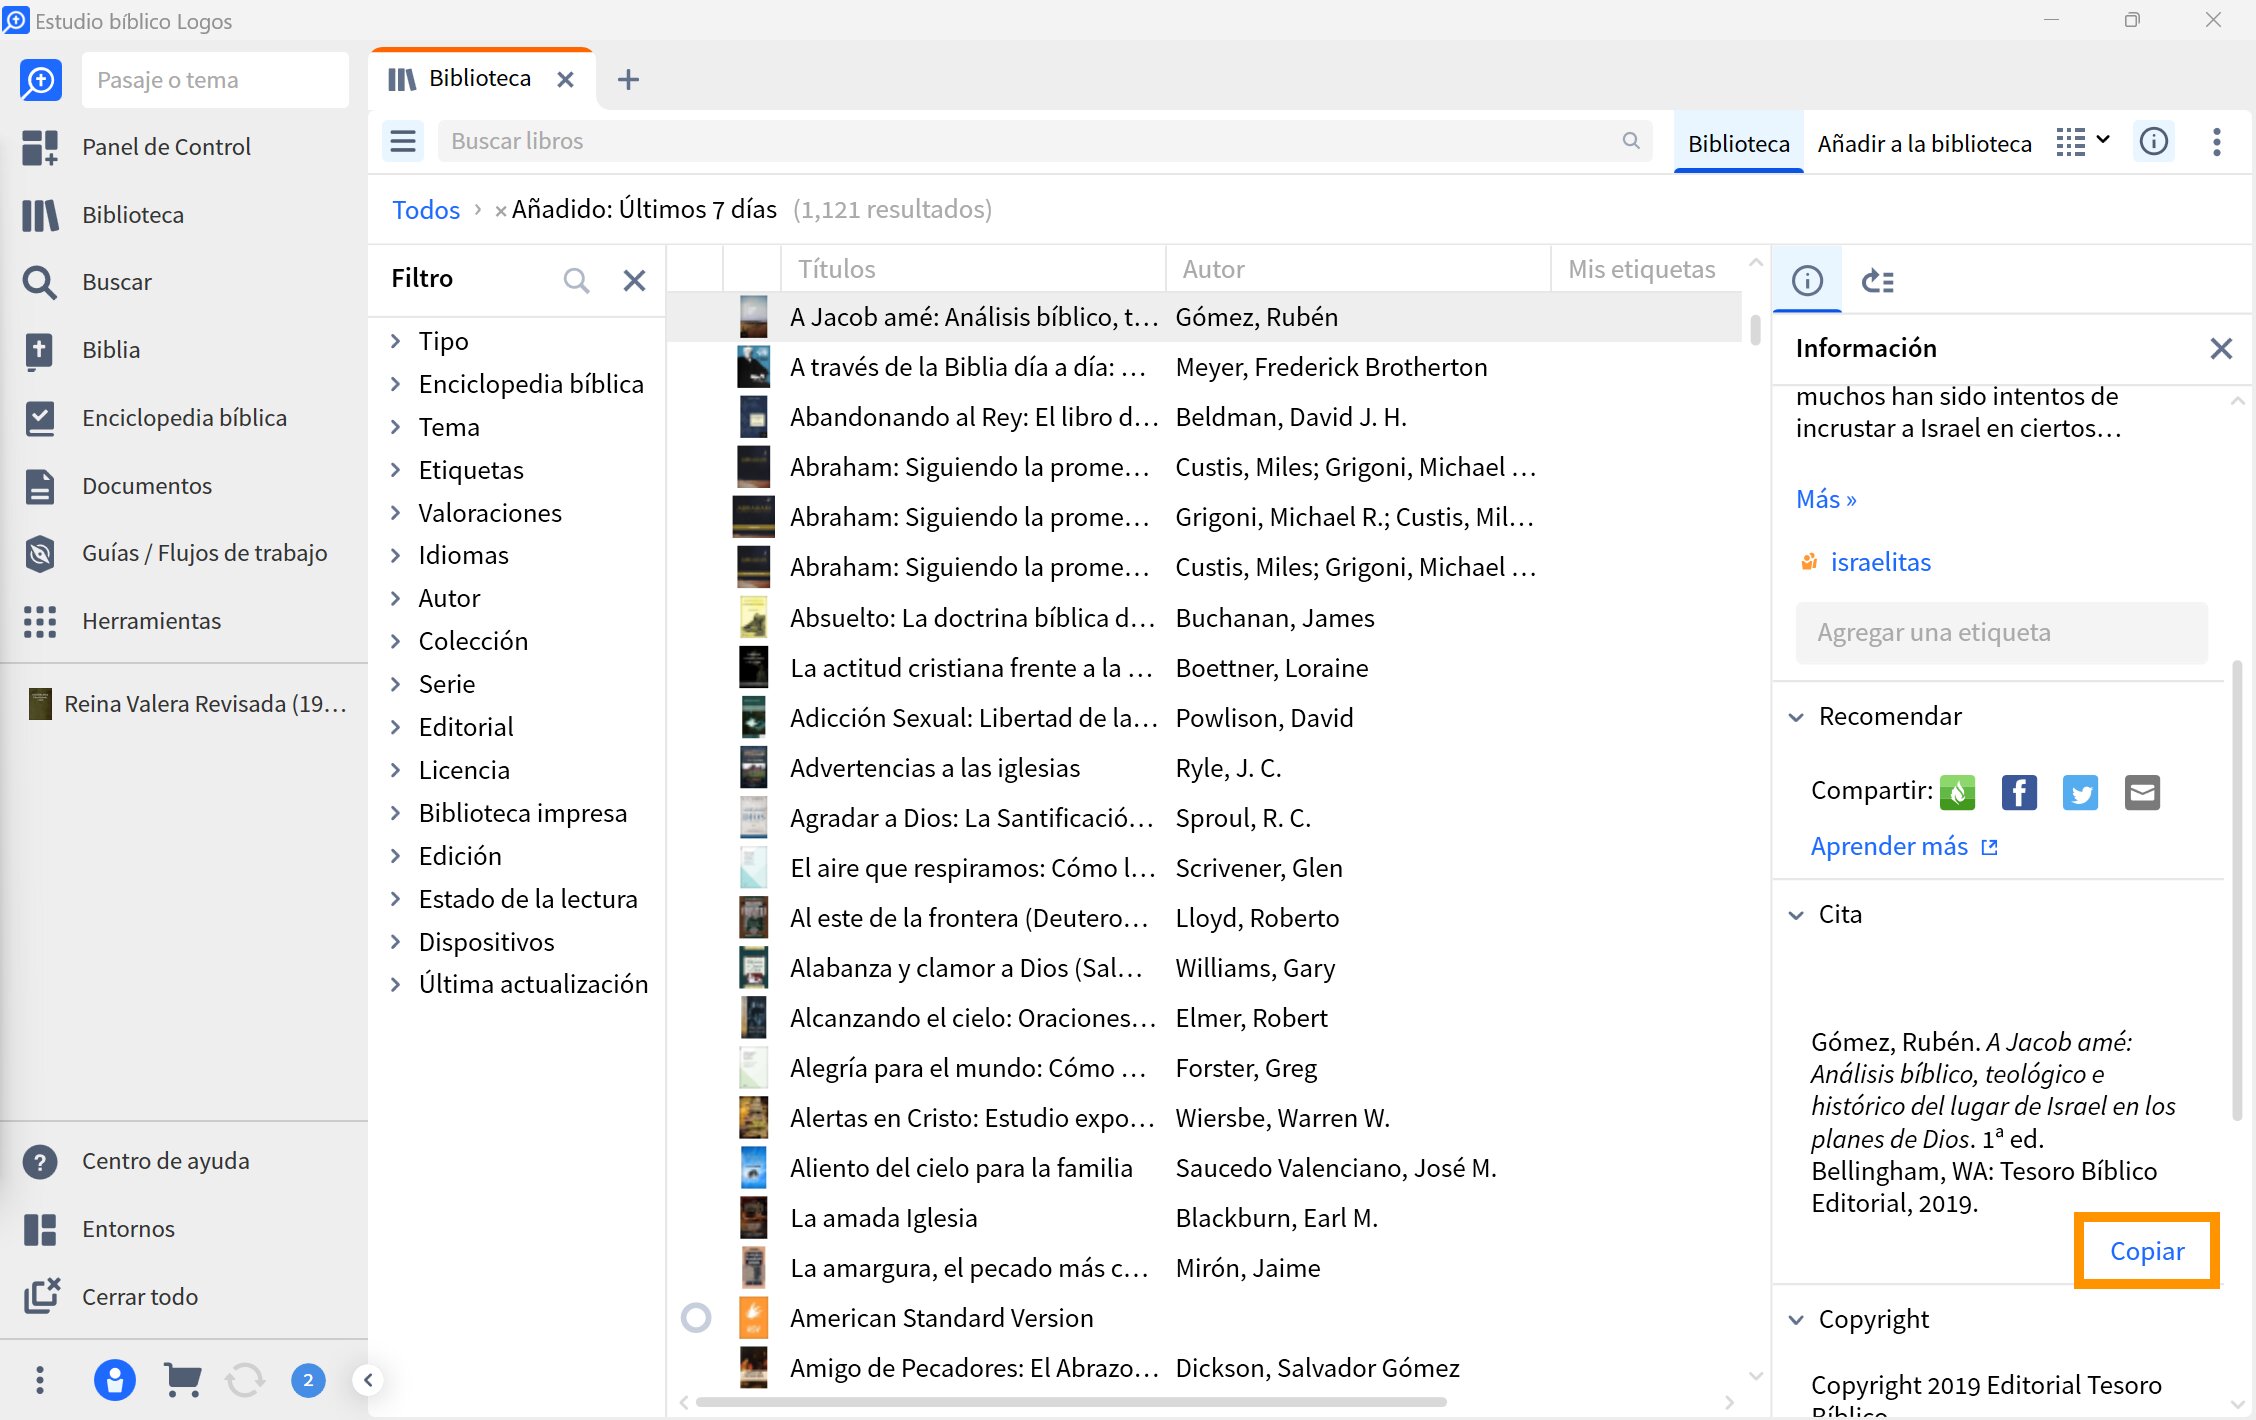The height and width of the screenshot is (1420, 2256).
Task: Share on Twitter icon
Action: [x=2080, y=793]
